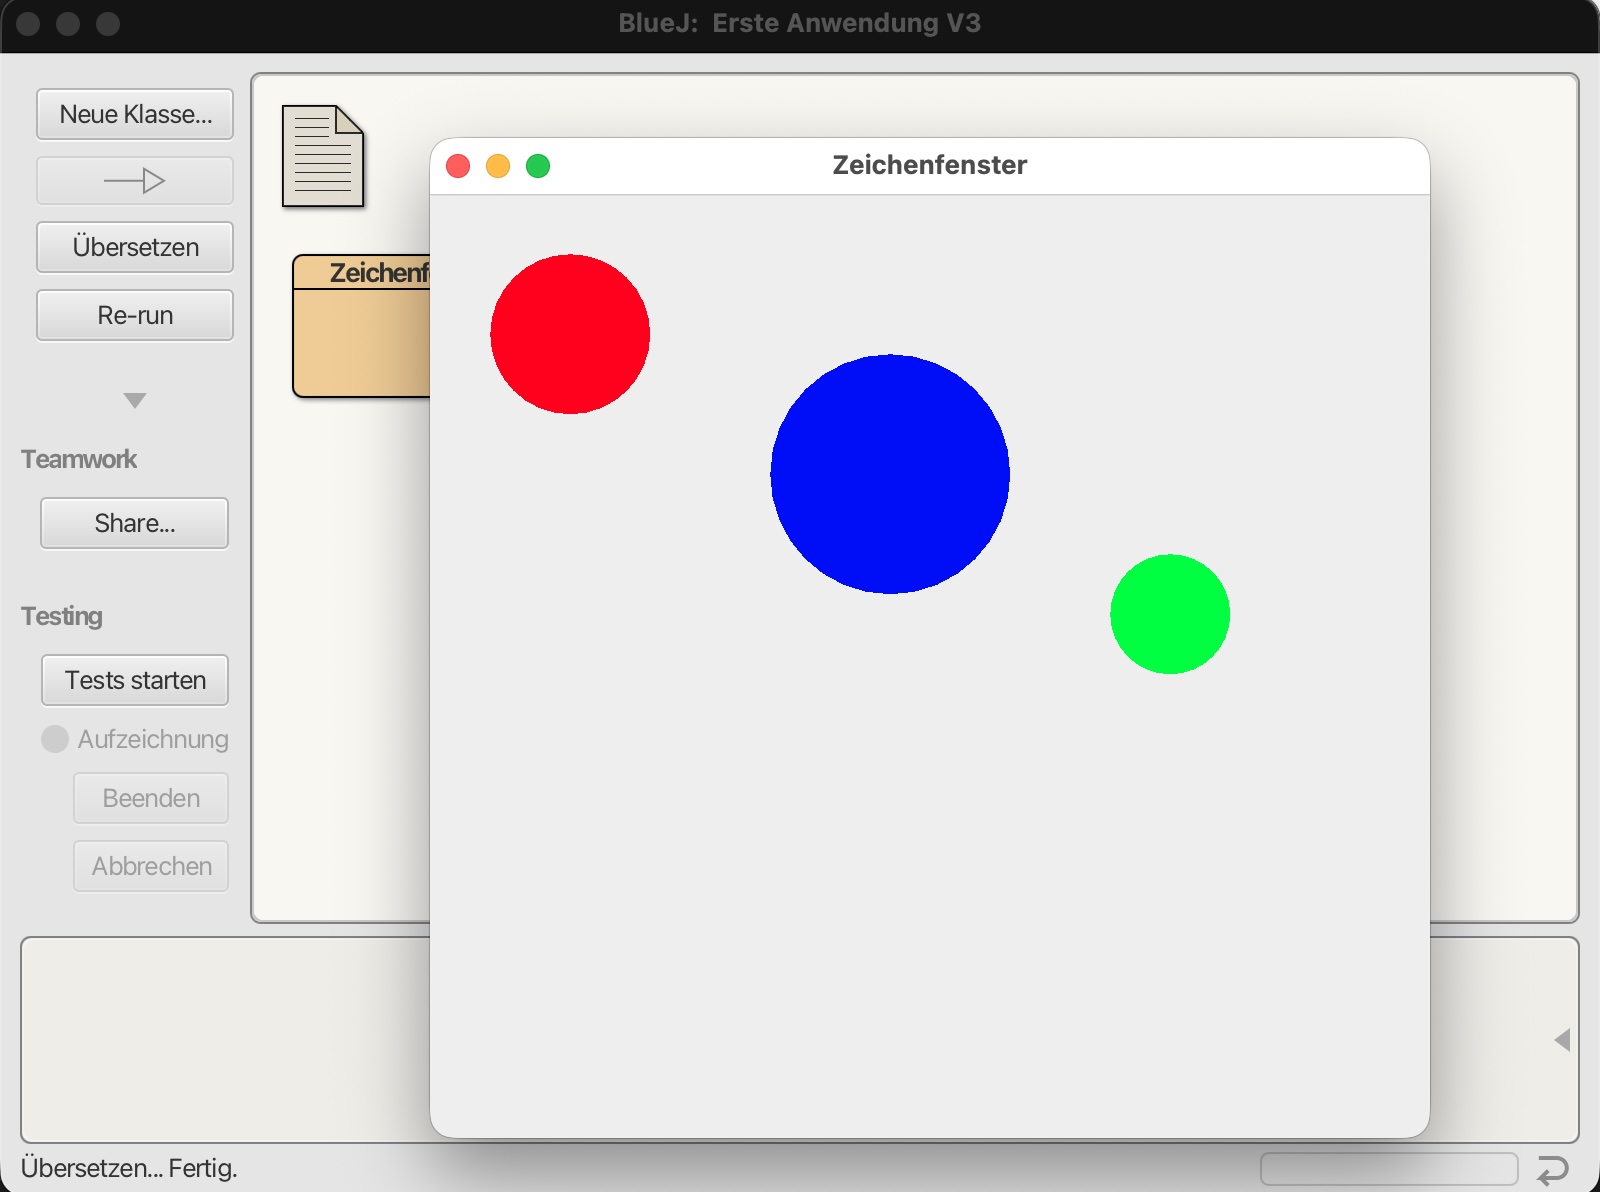Click the progress bar in status bar
Screen dimensions: 1600x1192
pyautogui.click(x=1389, y=1168)
